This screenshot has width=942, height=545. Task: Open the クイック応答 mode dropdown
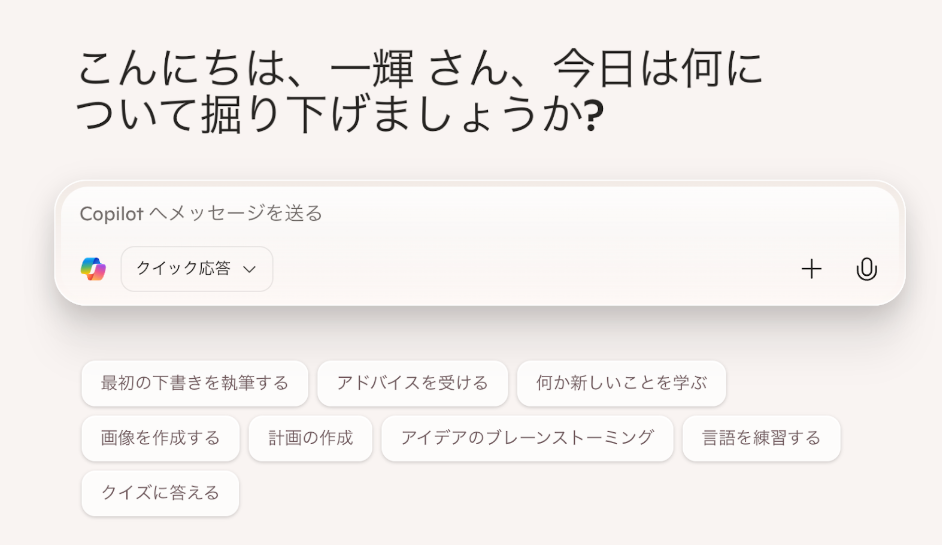coord(197,269)
